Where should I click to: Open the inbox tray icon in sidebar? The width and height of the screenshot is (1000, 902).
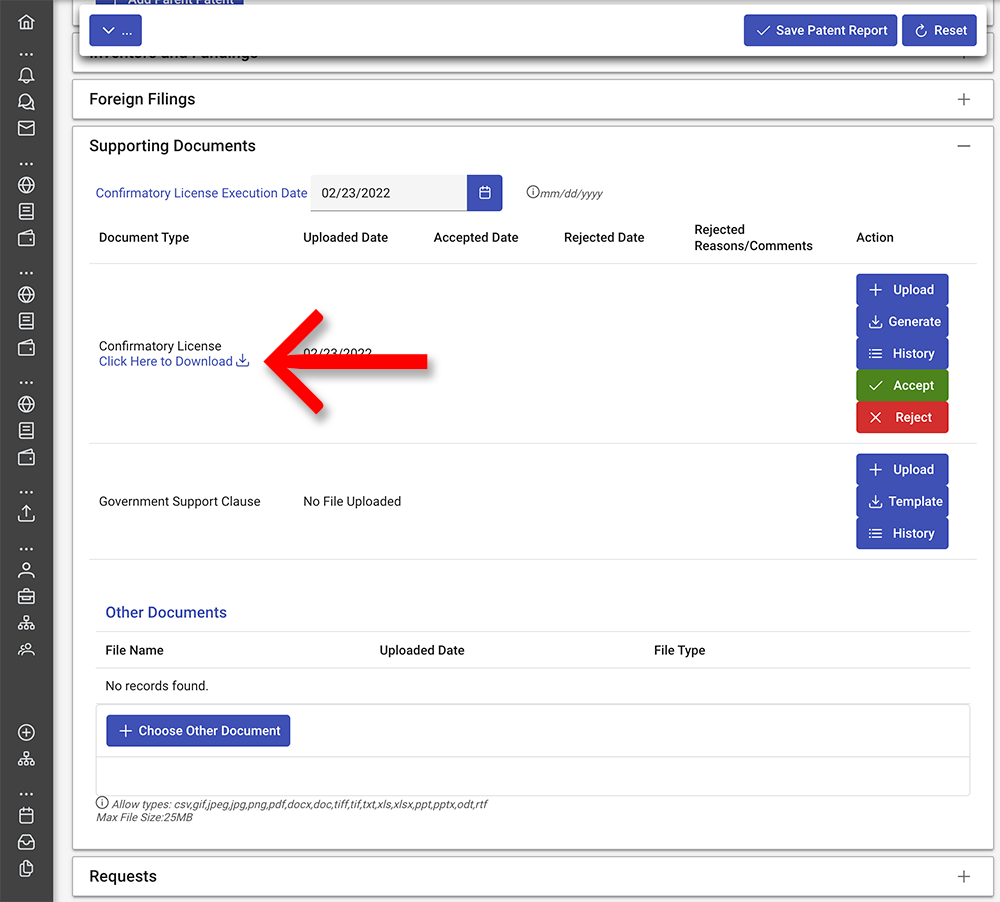pos(26,841)
